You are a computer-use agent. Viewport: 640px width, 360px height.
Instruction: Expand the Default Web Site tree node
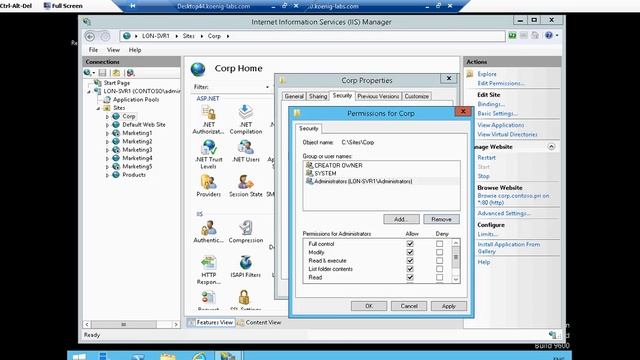(107, 125)
